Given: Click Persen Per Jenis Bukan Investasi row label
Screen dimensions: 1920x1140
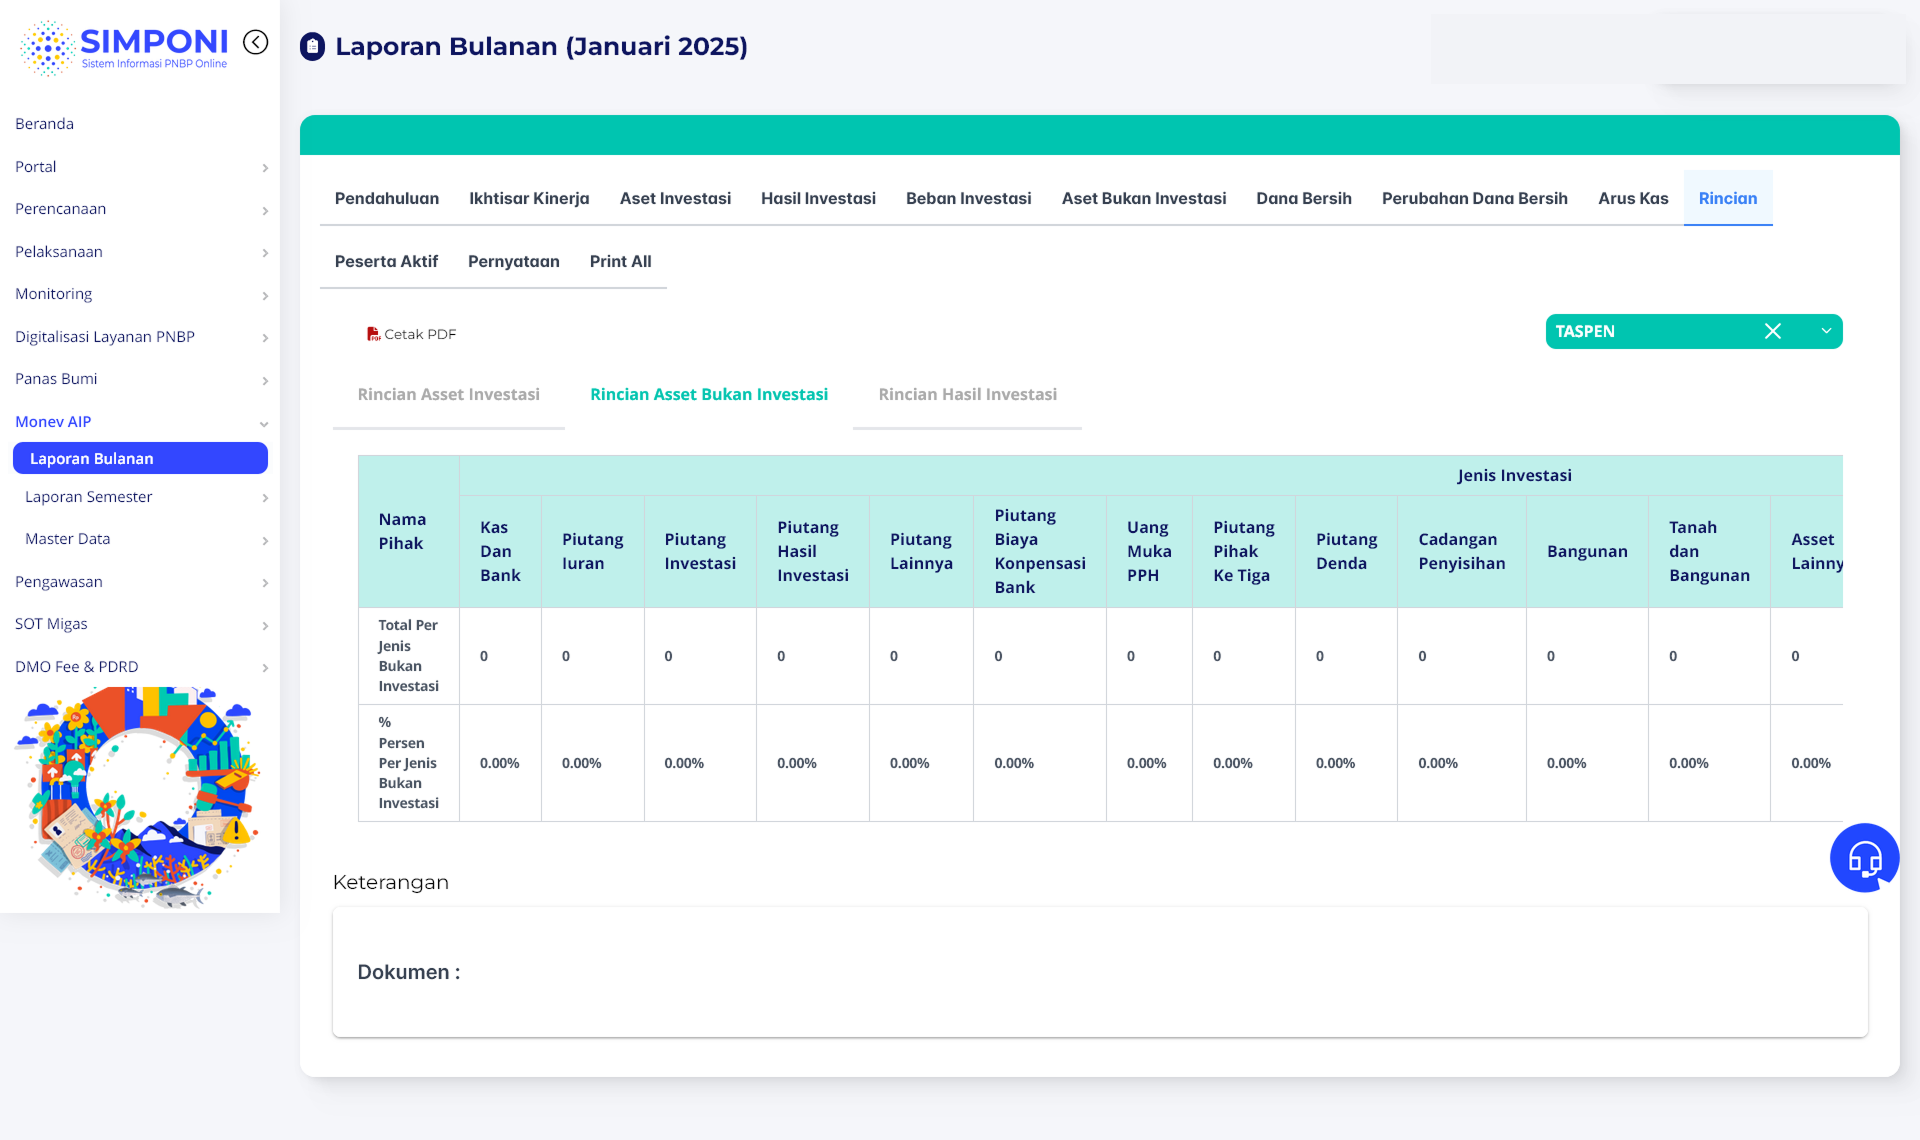Looking at the screenshot, I should 409,763.
